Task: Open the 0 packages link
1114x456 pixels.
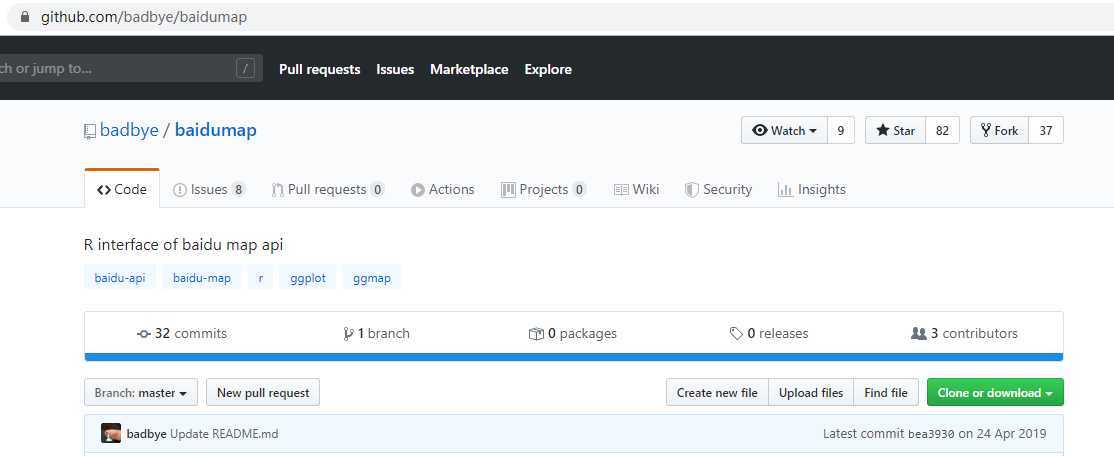Action: pos(573,333)
